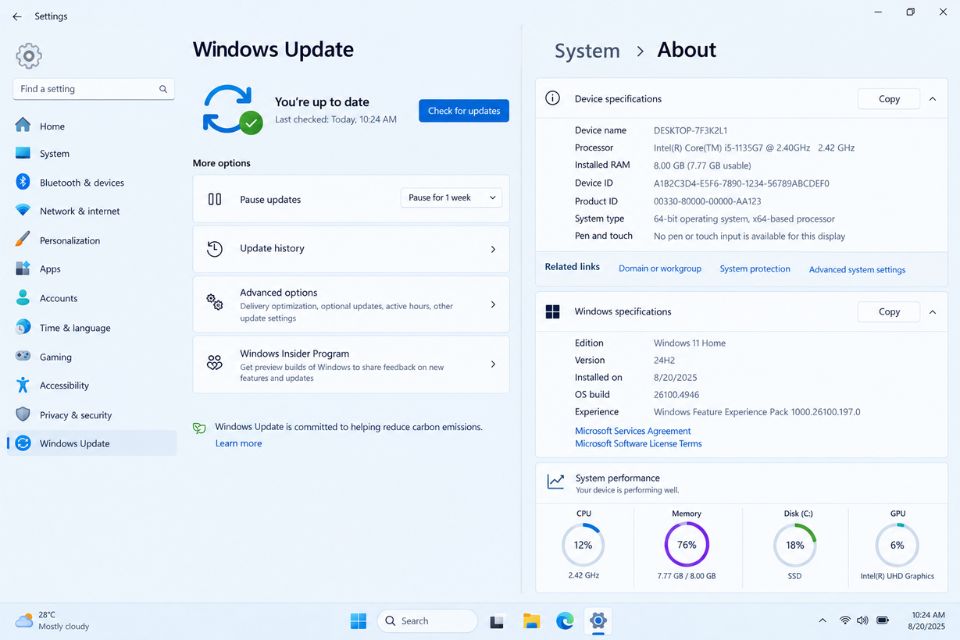Click the Accessibility figure icon

pos(23,385)
